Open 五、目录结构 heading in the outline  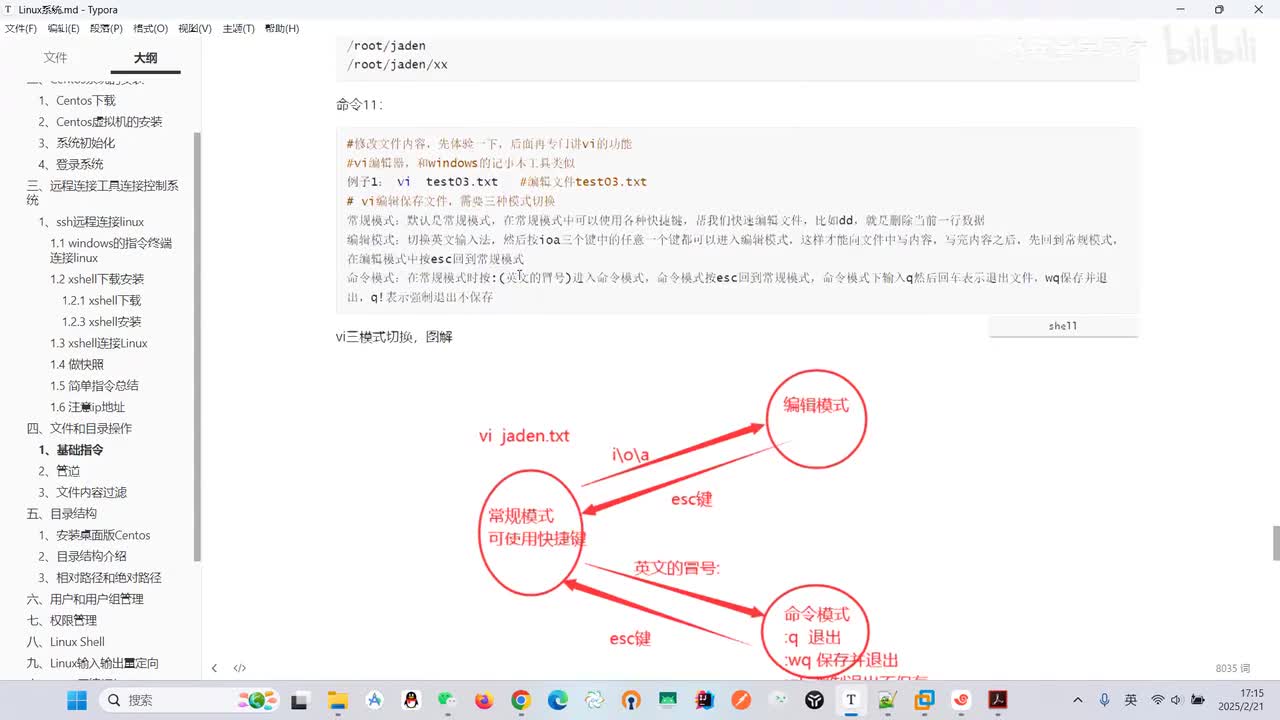coord(61,513)
